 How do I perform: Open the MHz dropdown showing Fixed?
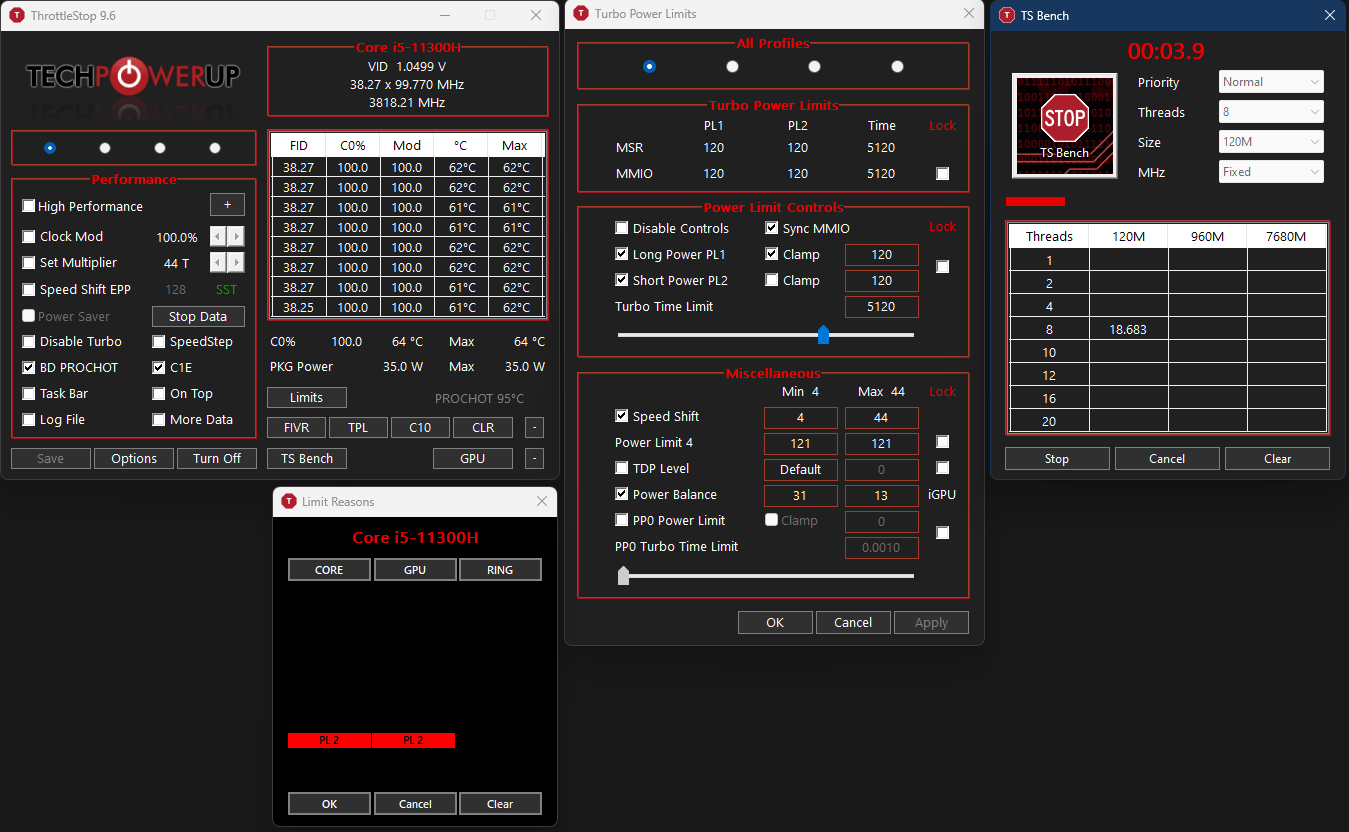point(1271,171)
